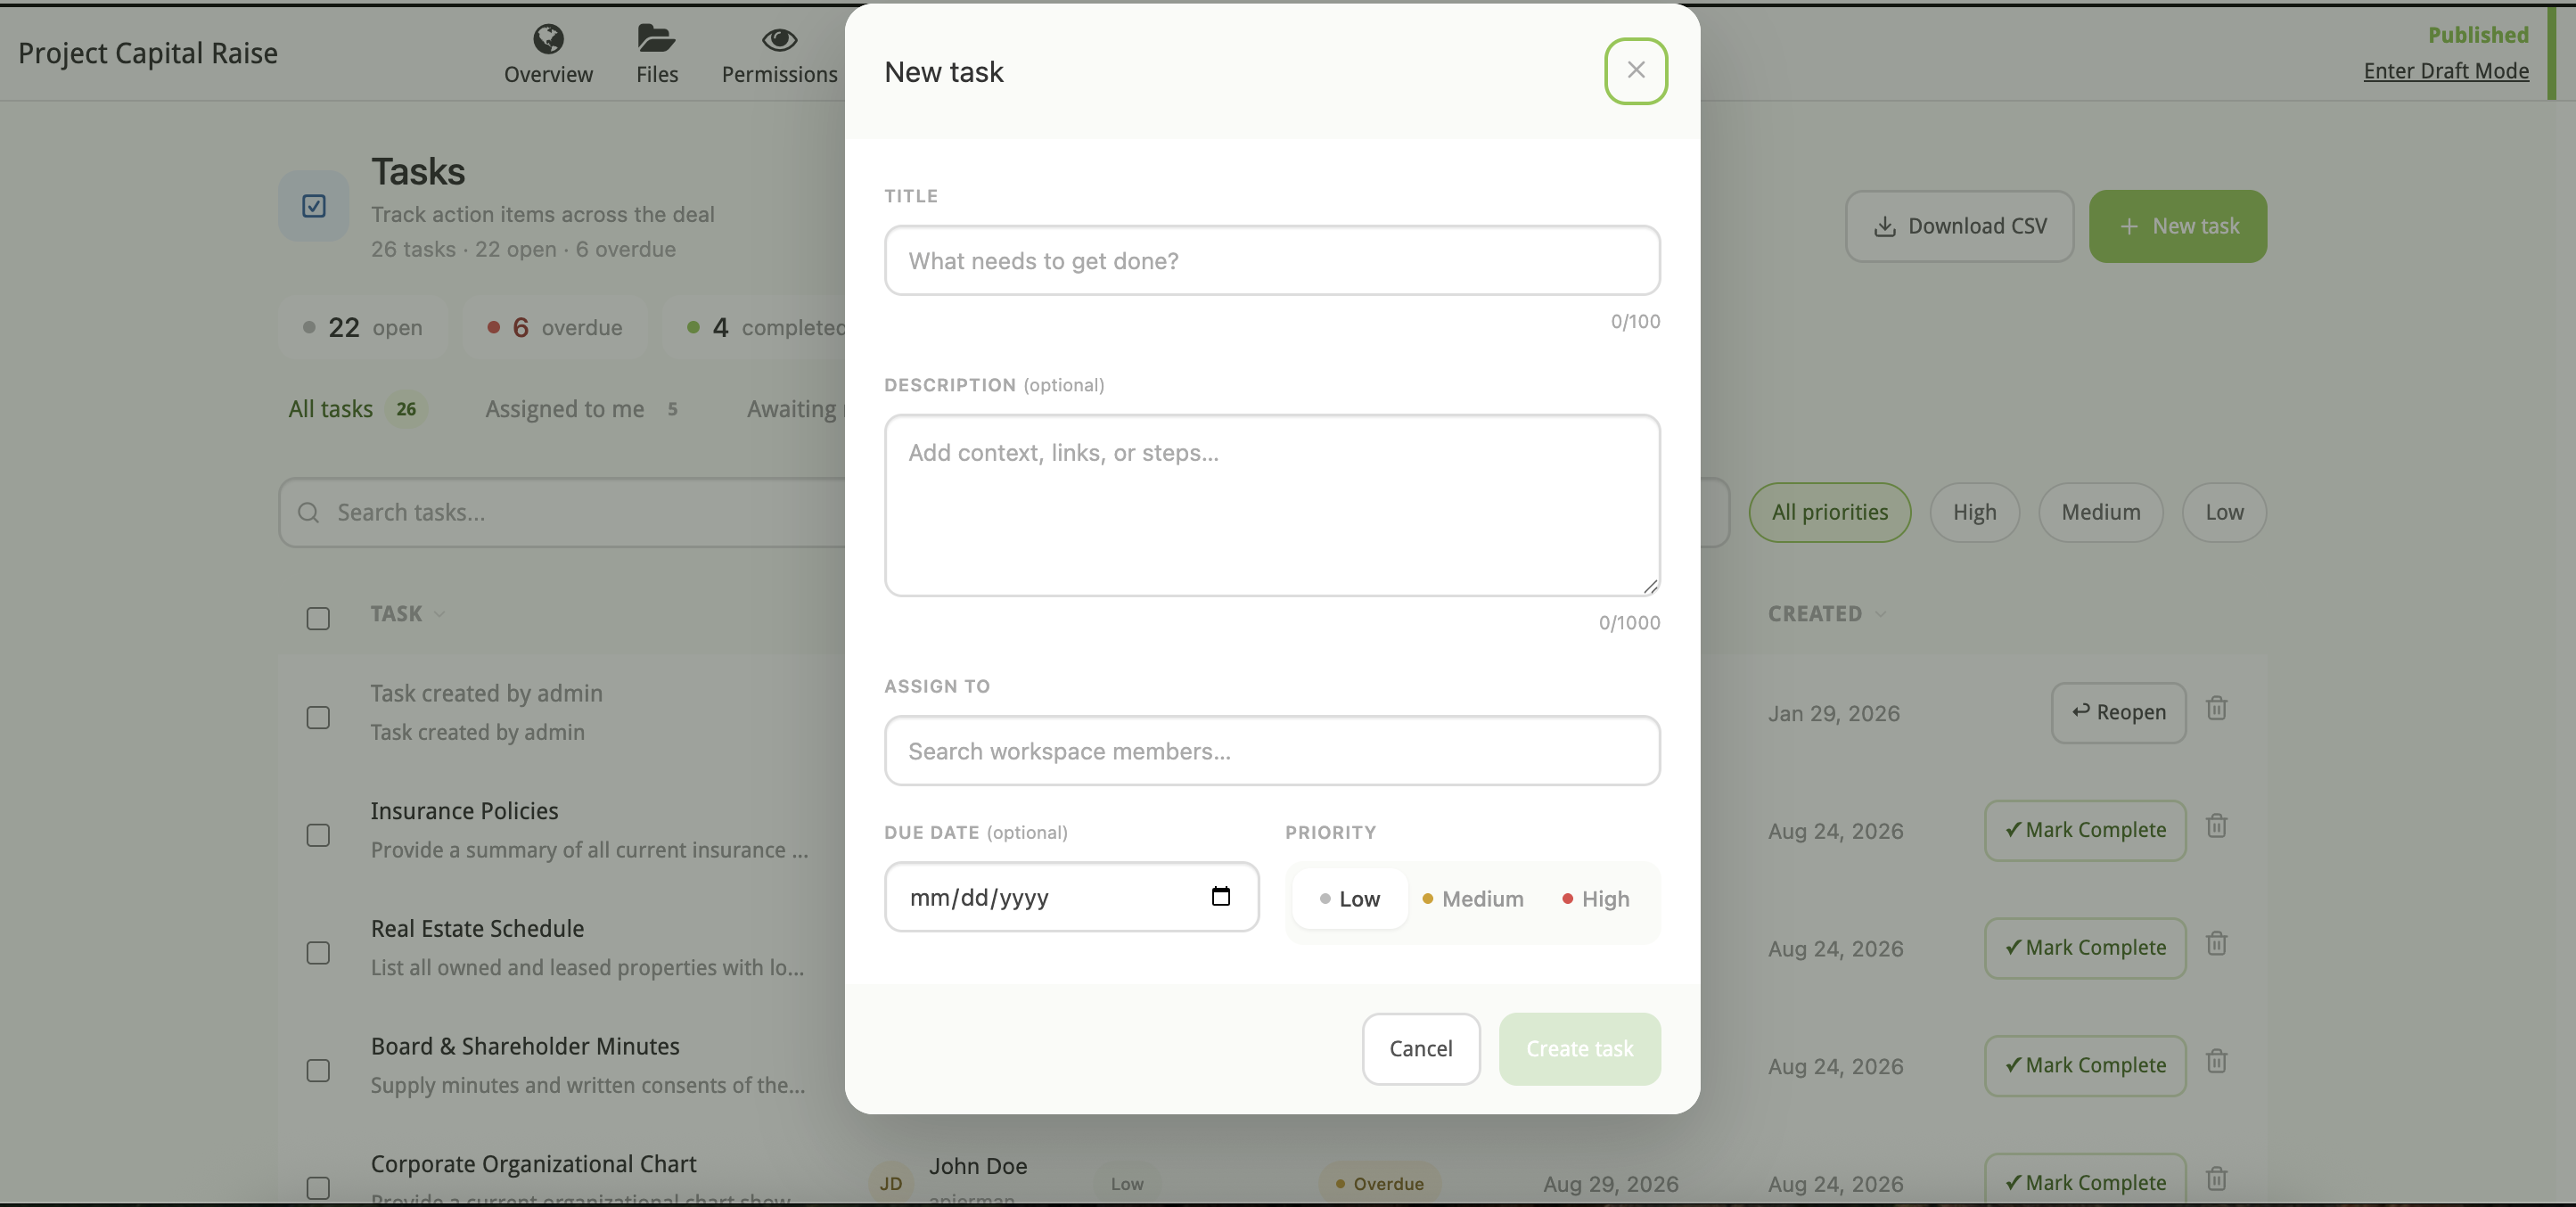Focus the task Title field
Screen dimensions: 2576x1207
(x=1272, y=260)
